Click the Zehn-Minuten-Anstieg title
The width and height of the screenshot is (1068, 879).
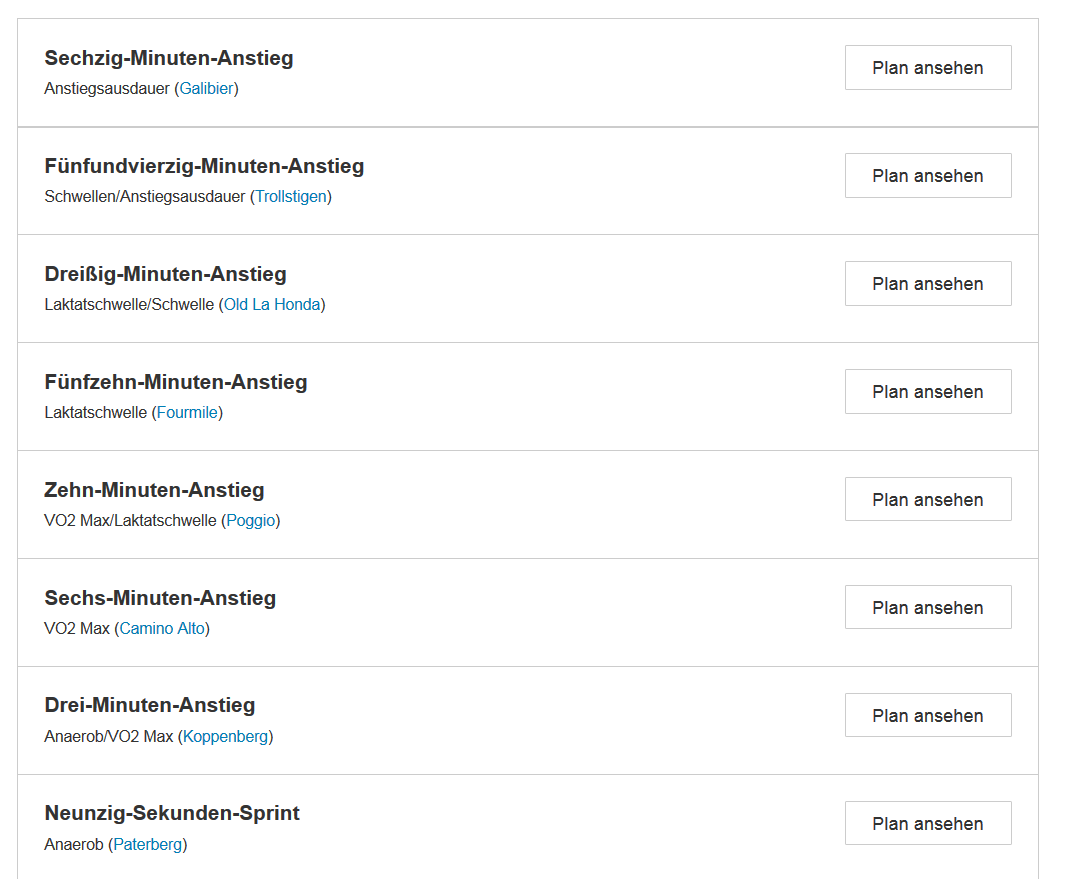[154, 490]
